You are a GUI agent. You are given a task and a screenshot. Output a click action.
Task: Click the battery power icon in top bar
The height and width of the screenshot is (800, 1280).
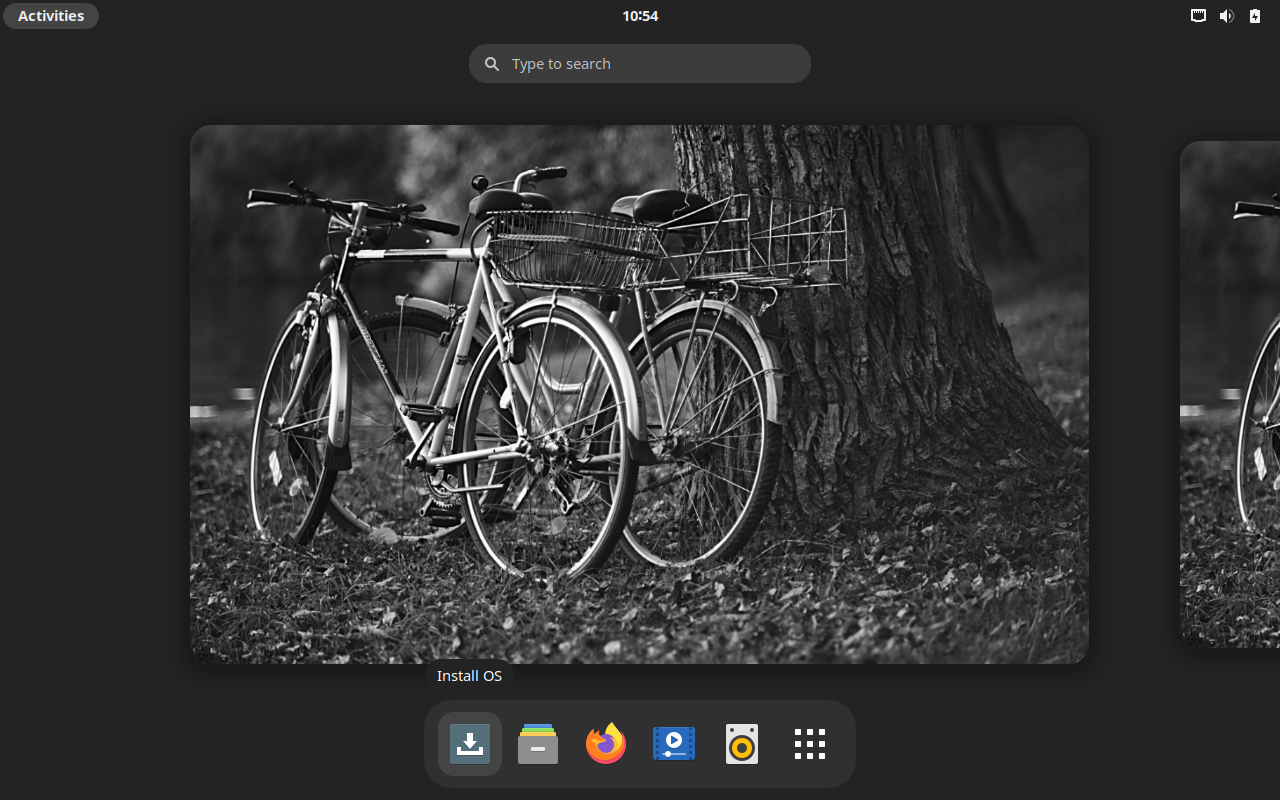(1255, 16)
